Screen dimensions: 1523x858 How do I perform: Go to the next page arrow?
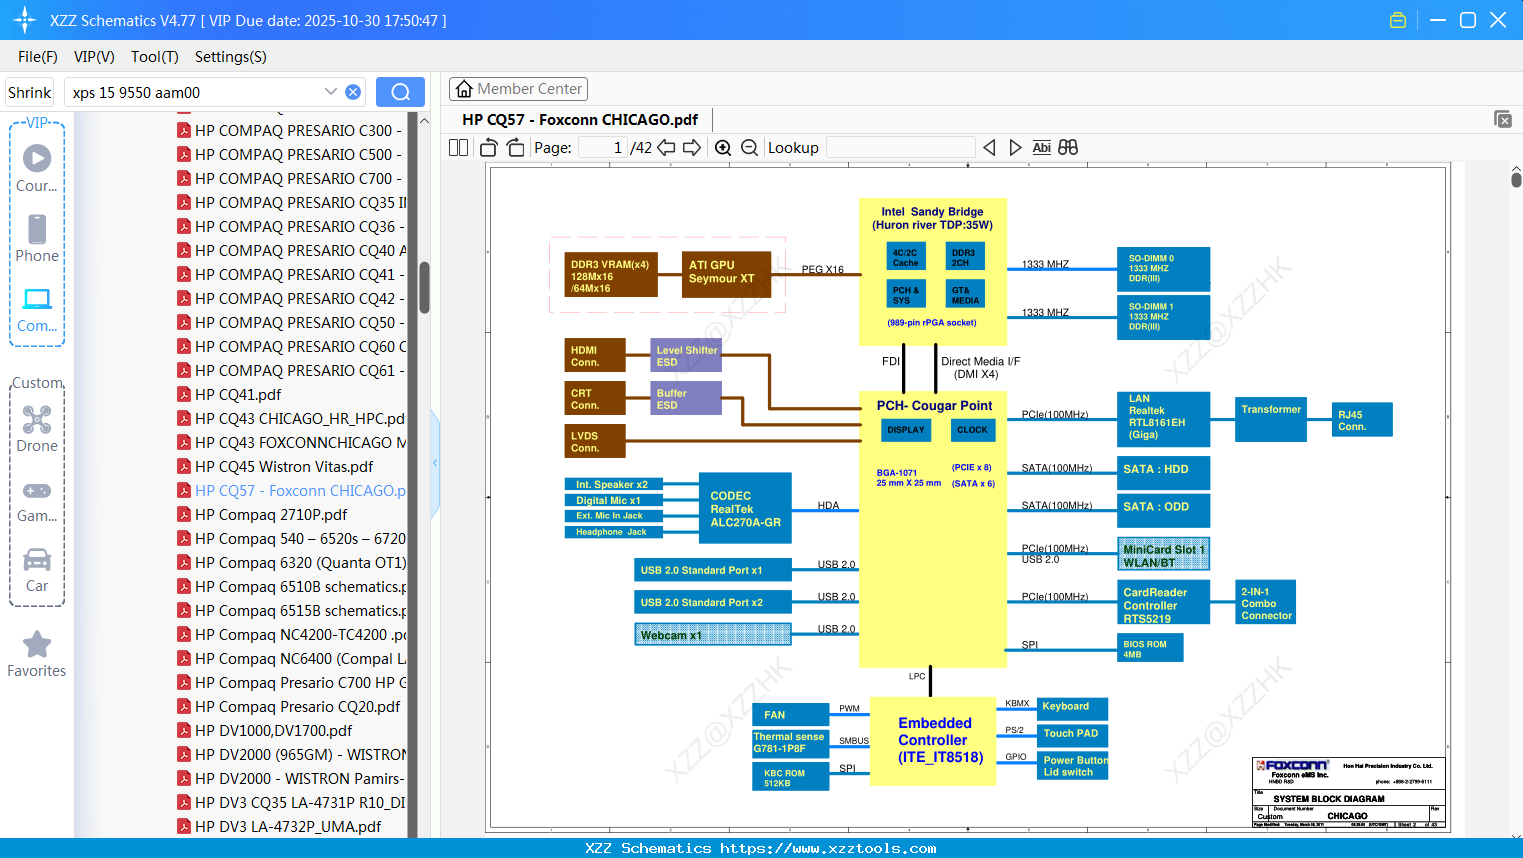(x=692, y=148)
